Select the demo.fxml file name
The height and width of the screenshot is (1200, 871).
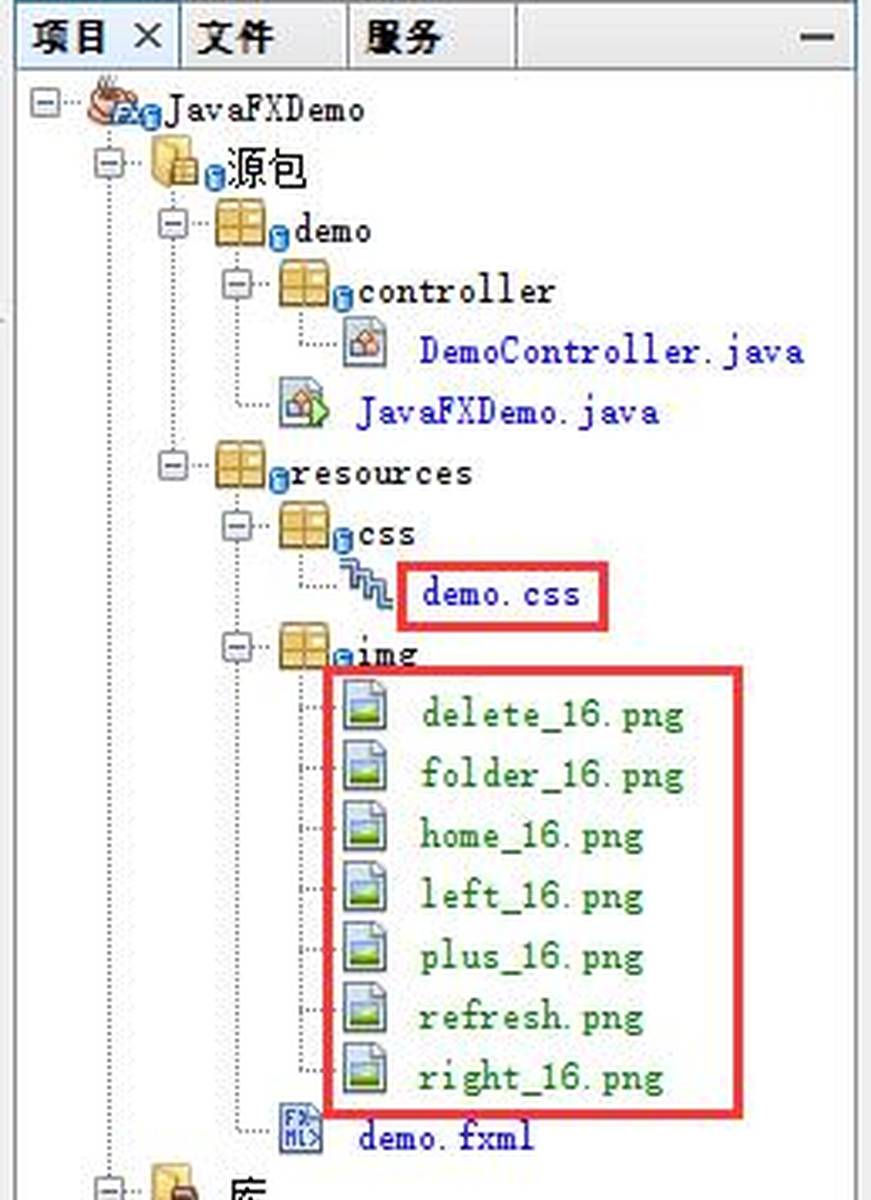tap(447, 1137)
